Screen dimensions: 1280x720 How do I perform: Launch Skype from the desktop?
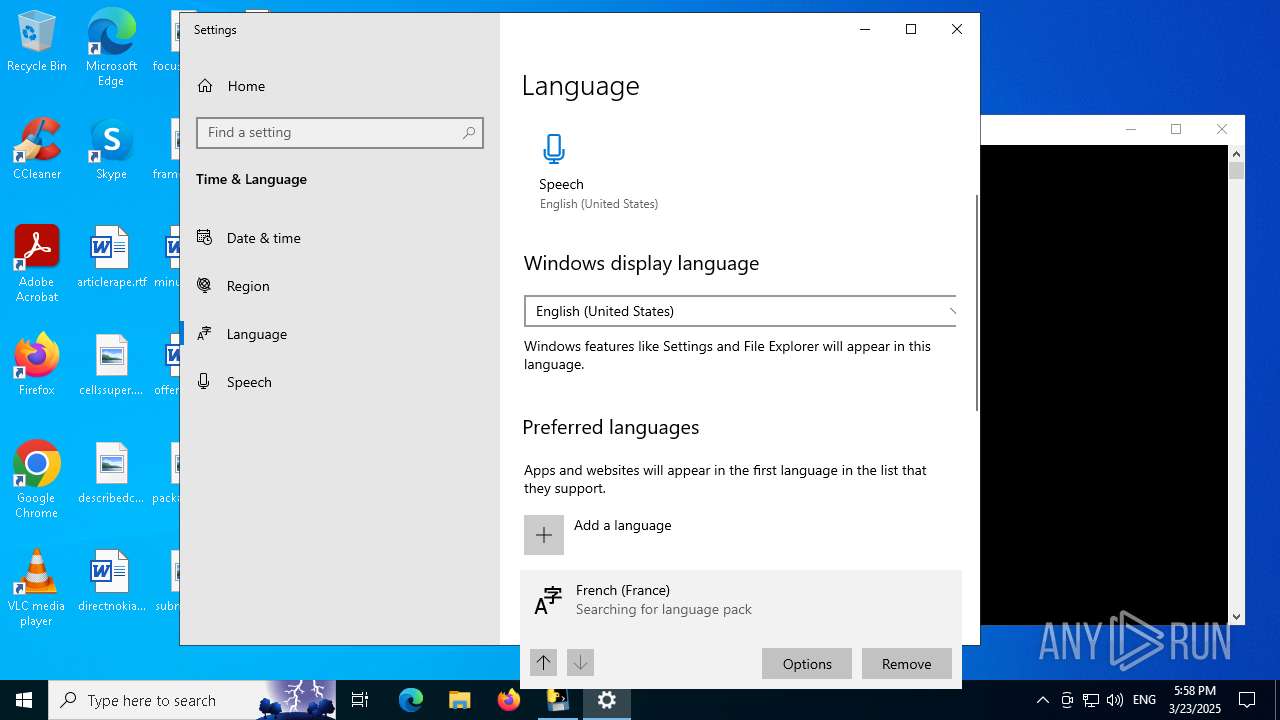click(111, 150)
